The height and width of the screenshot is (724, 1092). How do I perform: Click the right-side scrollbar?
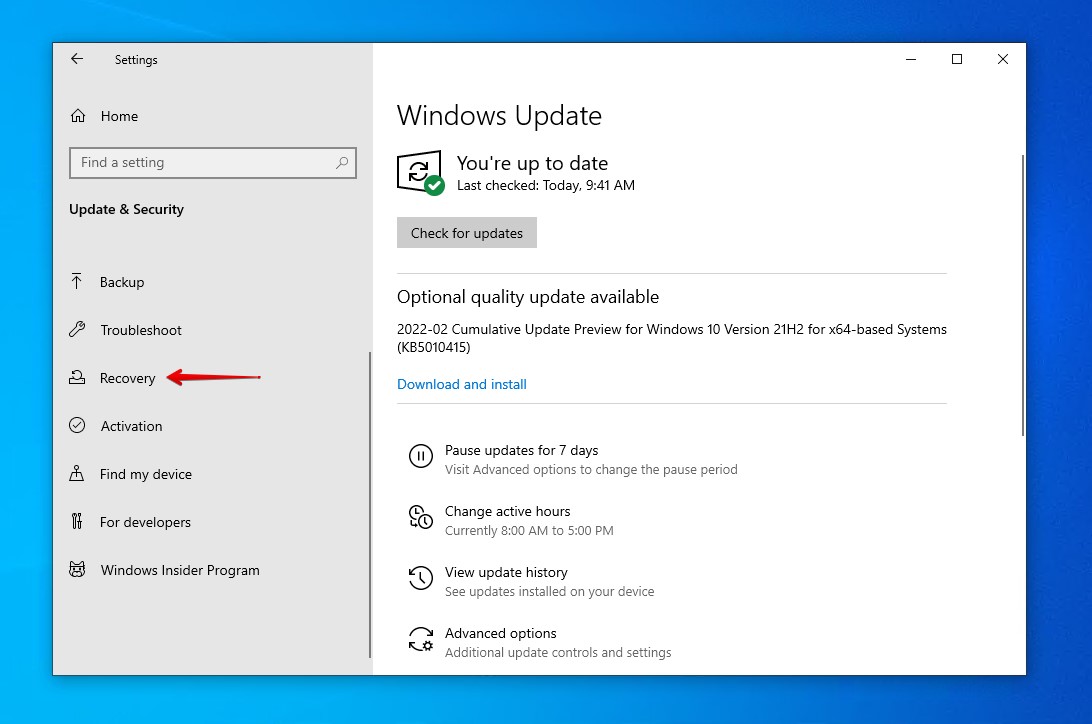[1021, 295]
